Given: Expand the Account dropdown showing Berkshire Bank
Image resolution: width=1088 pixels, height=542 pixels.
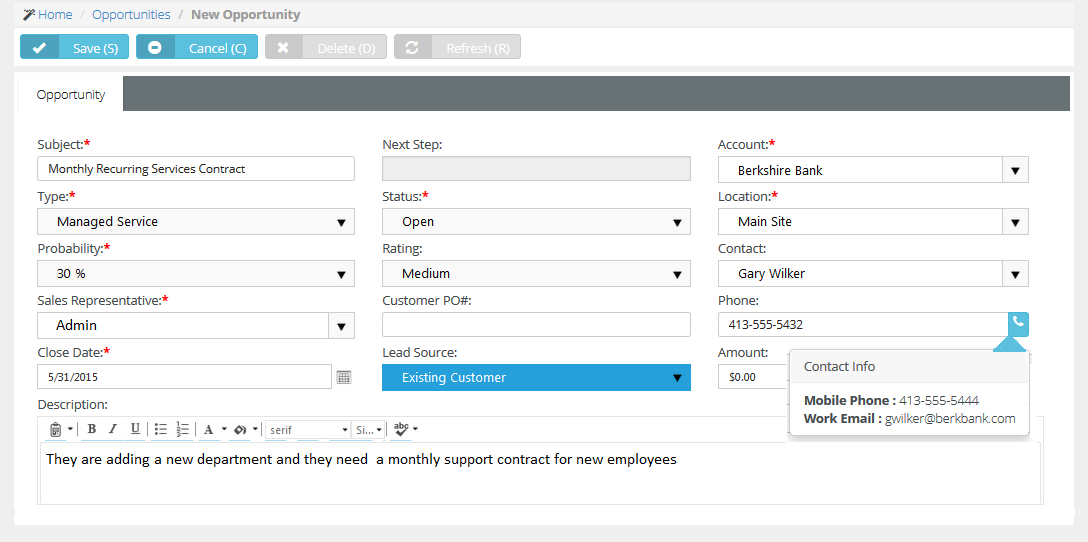Looking at the screenshot, I should coord(873,170).
